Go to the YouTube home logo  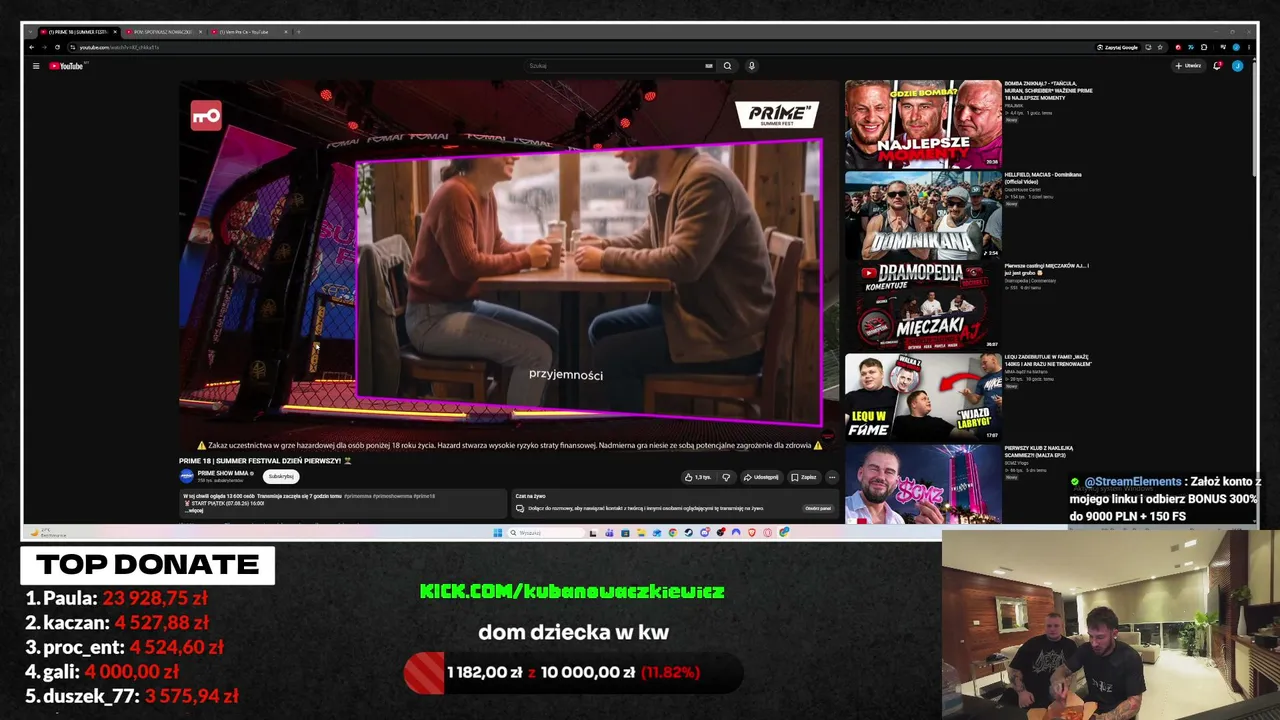tap(68, 66)
